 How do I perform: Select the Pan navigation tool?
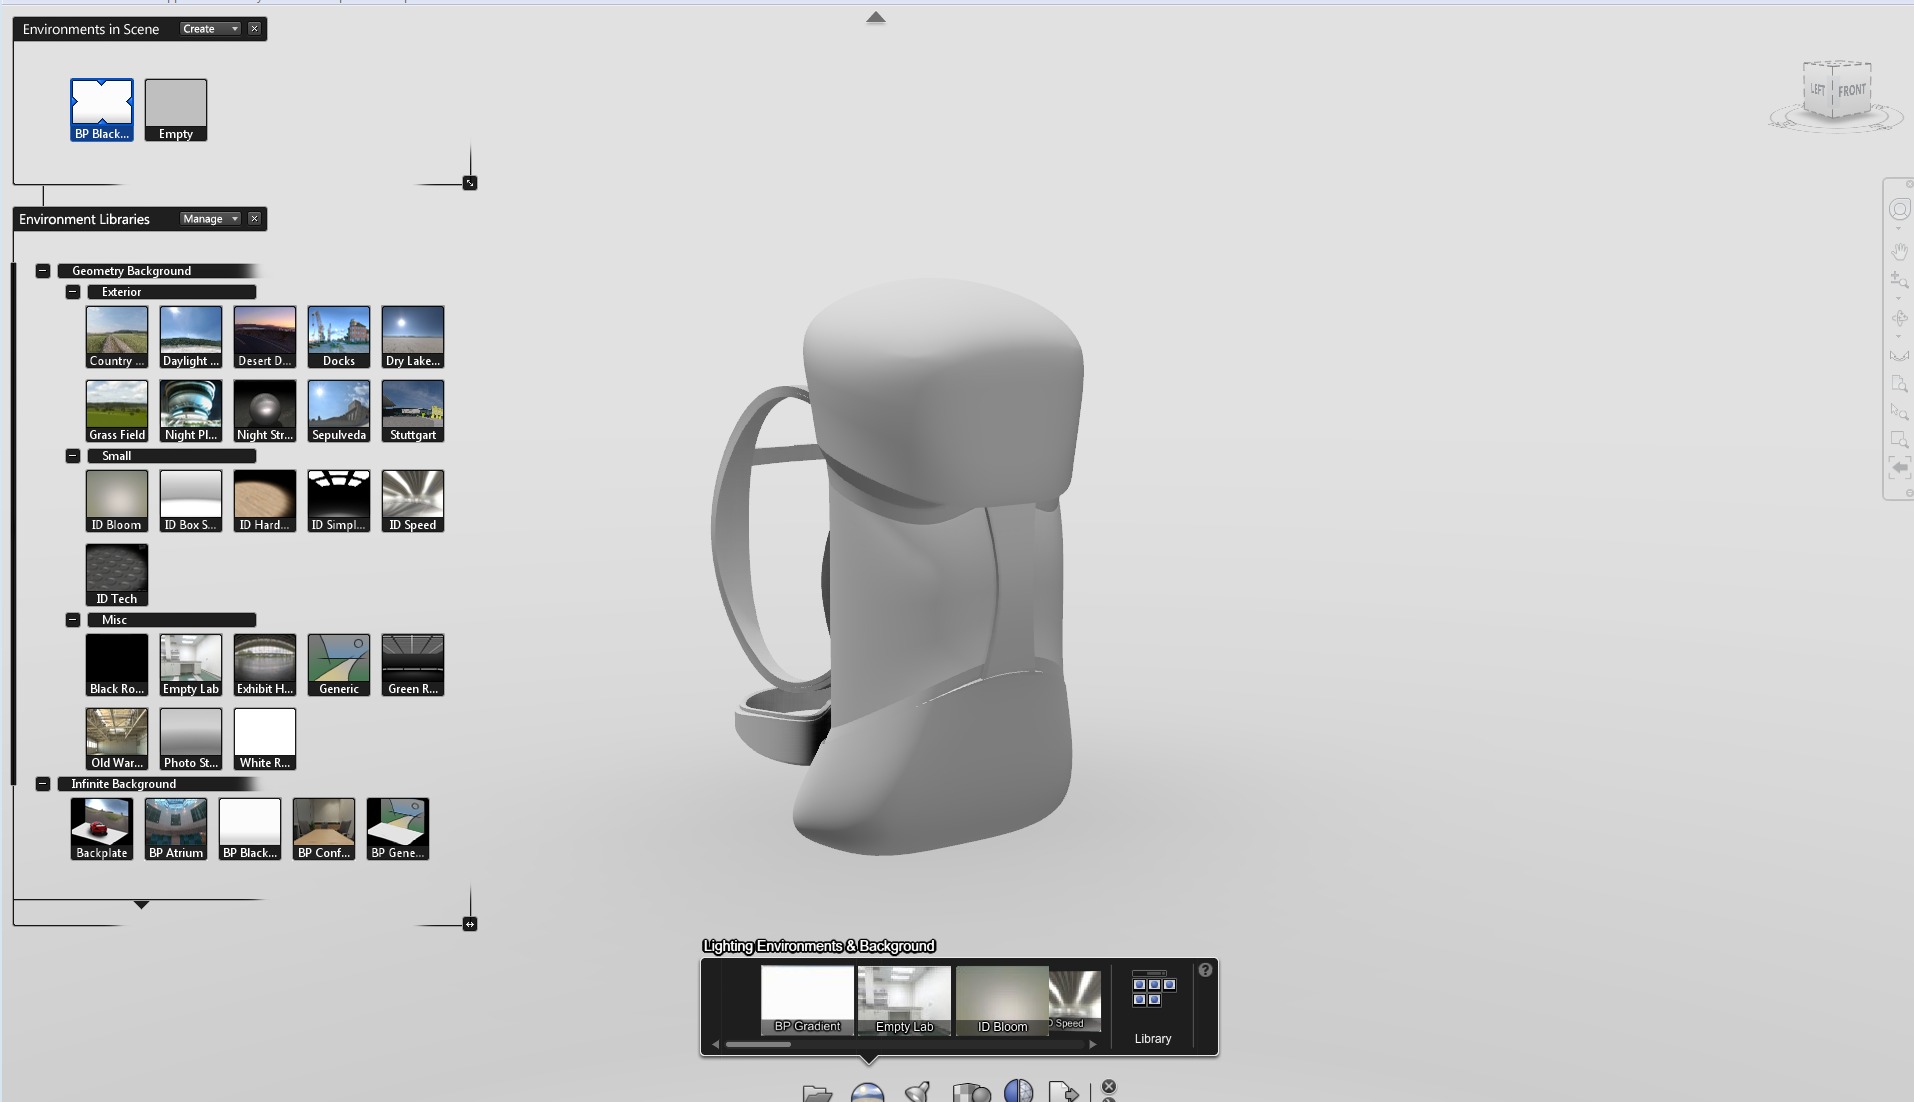click(x=1900, y=252)
